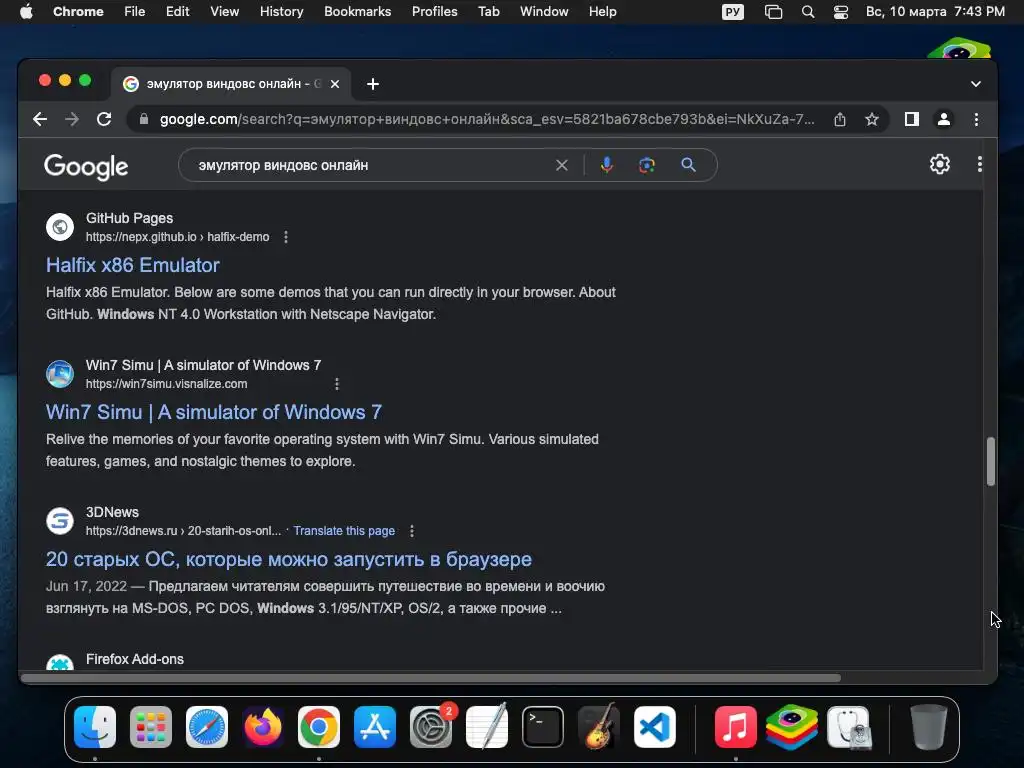Go back to the previous page
The image size is (1024, 768).
click(x=40, y=120)
